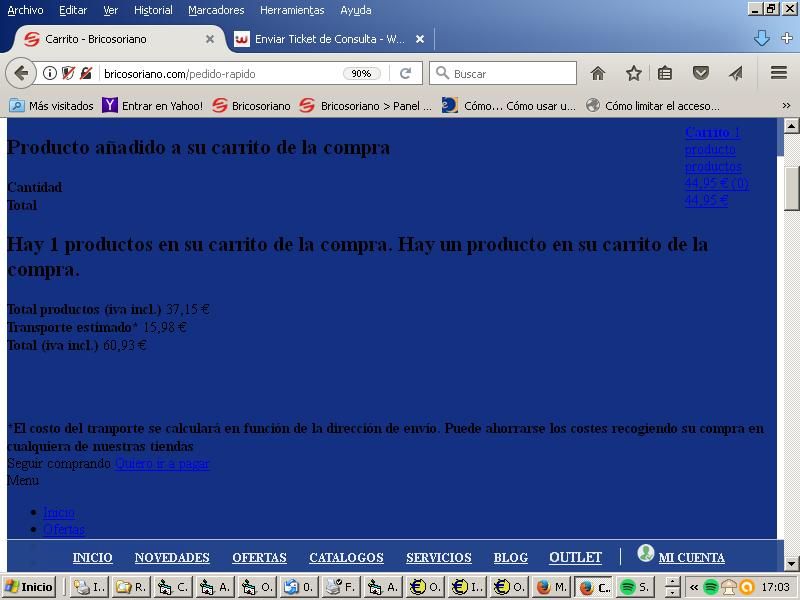
Task: Open the Ayuda menu
Action: coord(356,10)
